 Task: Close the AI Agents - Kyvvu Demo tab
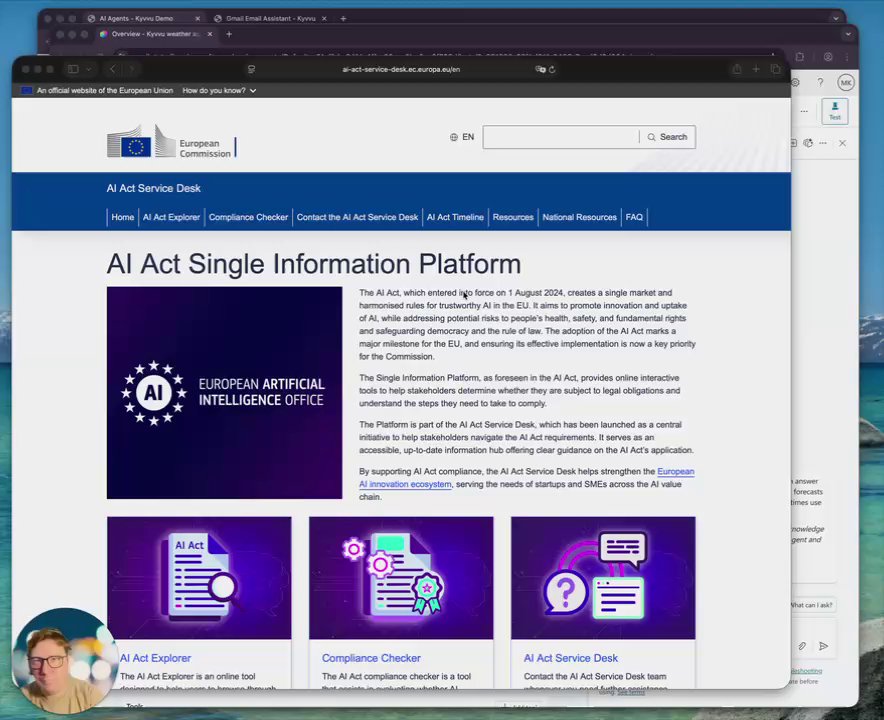pos(197,19)
